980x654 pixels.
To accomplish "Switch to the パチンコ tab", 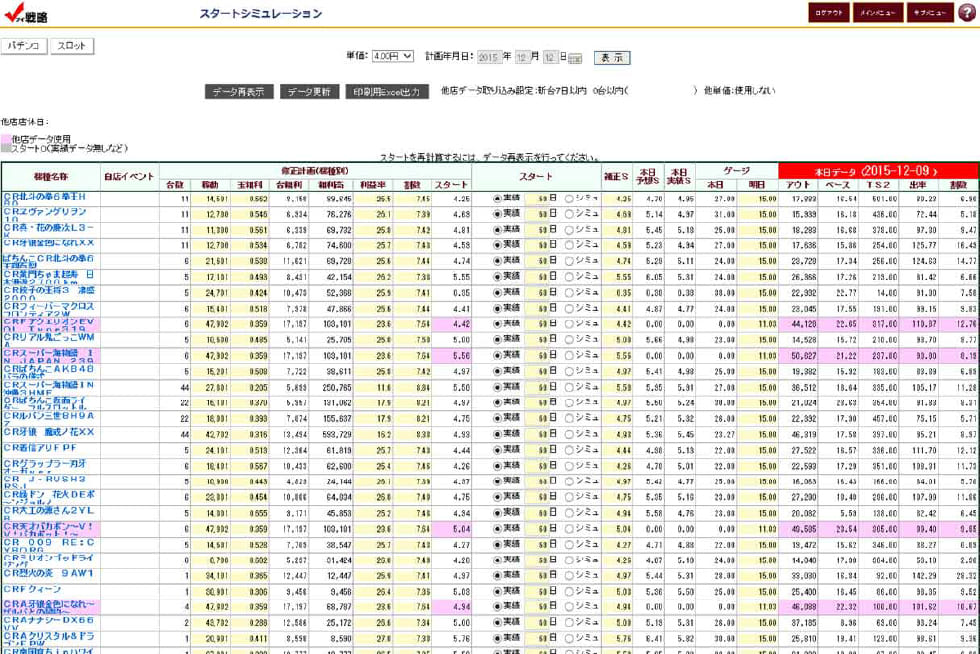I will pyautogui.click(x=24, y=46).
